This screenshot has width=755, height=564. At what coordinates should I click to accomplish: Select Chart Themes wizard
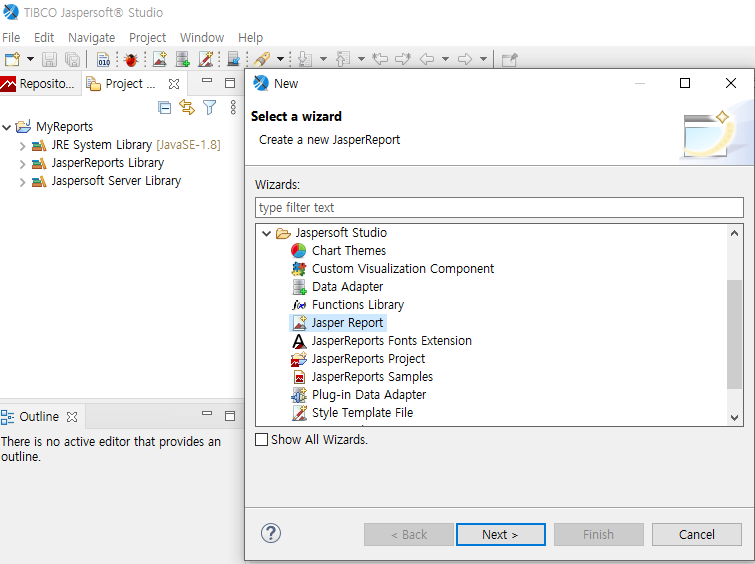(x=349, y=251)
